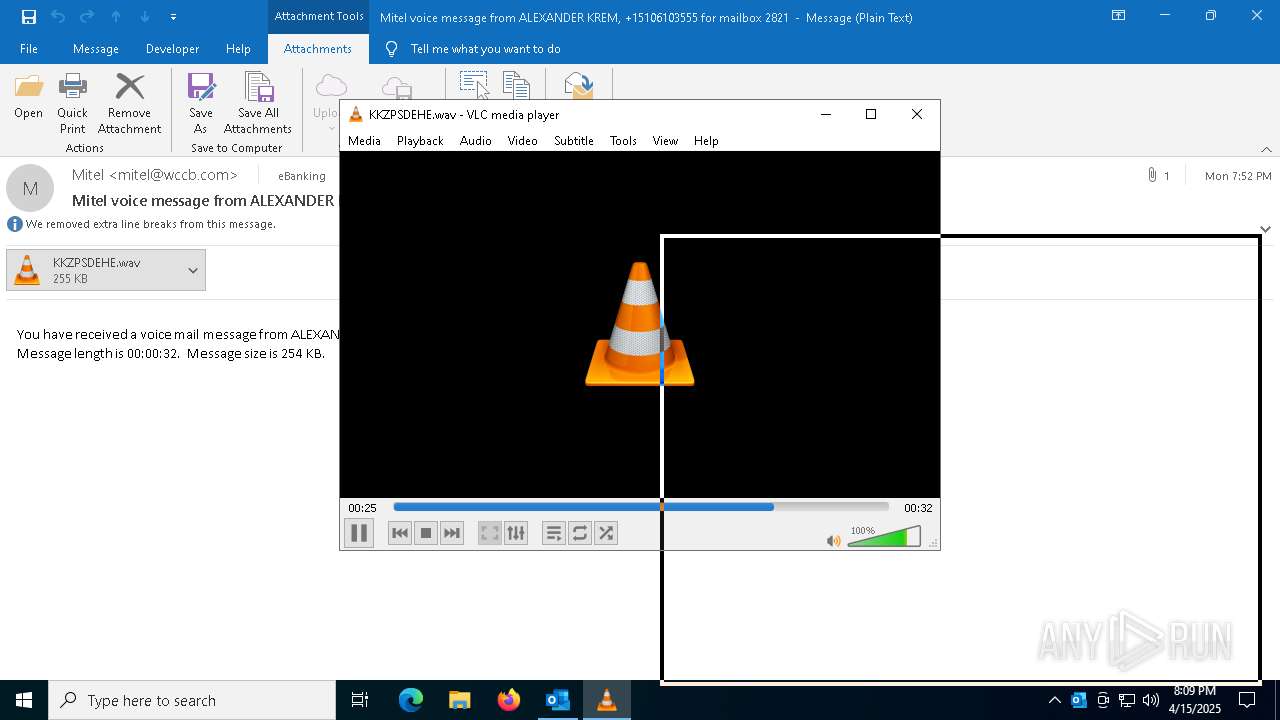Viewport: 1280px width, 720px height.
Task: Switch to Outlook Message tab
Action: (96, 49)
